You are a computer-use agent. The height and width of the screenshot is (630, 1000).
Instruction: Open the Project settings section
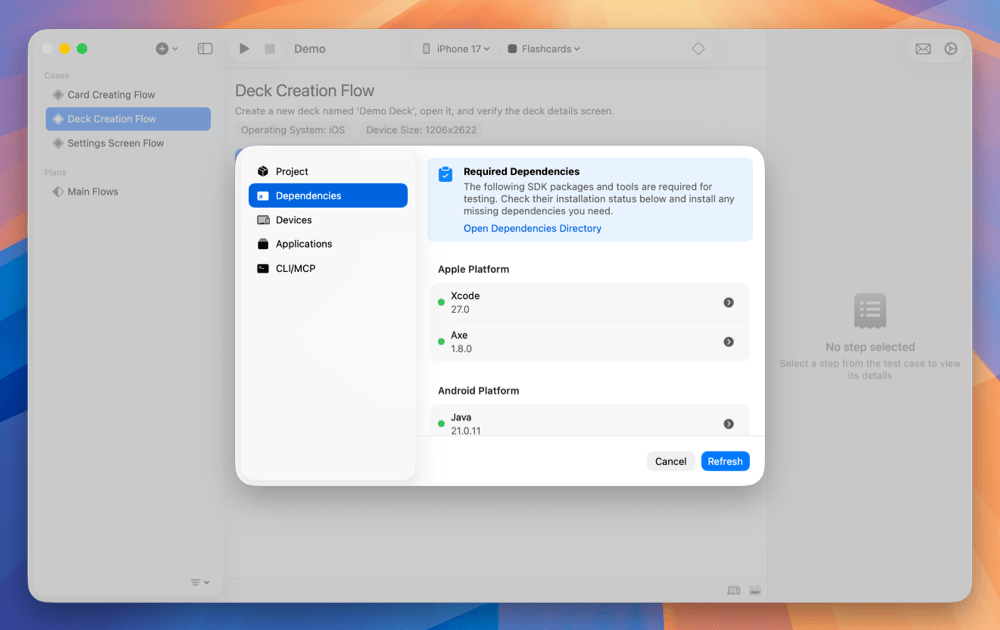pos(328,172)
